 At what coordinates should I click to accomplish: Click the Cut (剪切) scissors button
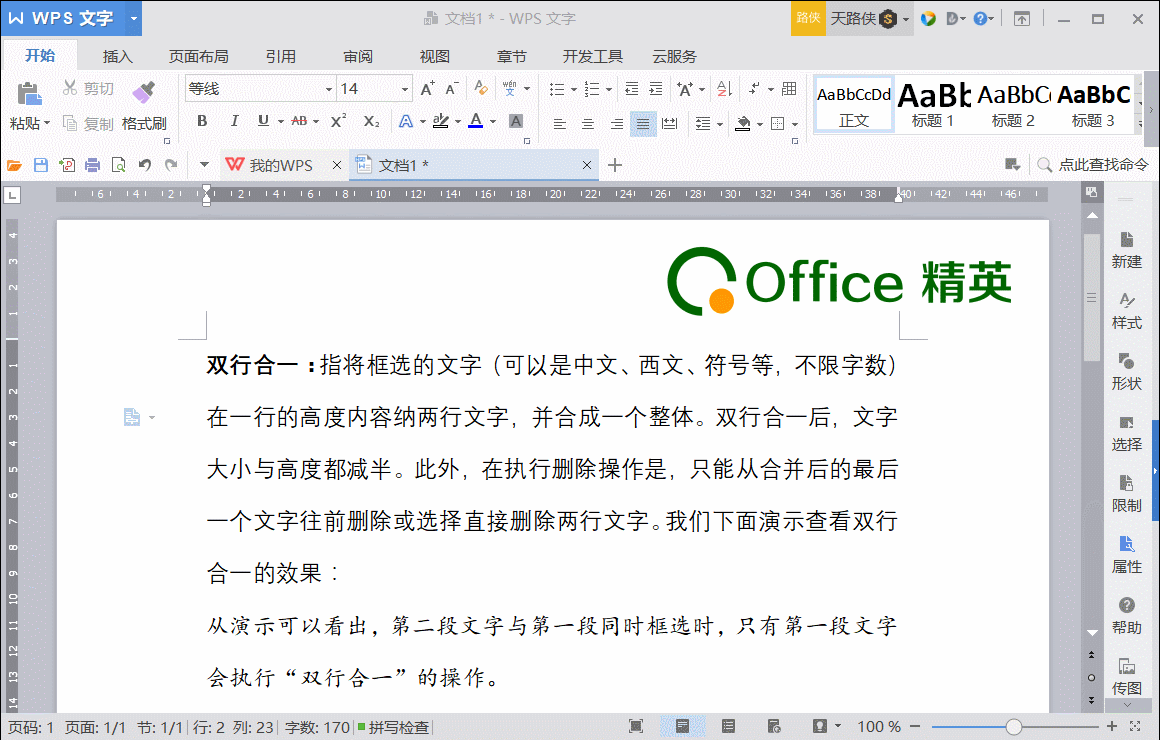tap(88, 89)
